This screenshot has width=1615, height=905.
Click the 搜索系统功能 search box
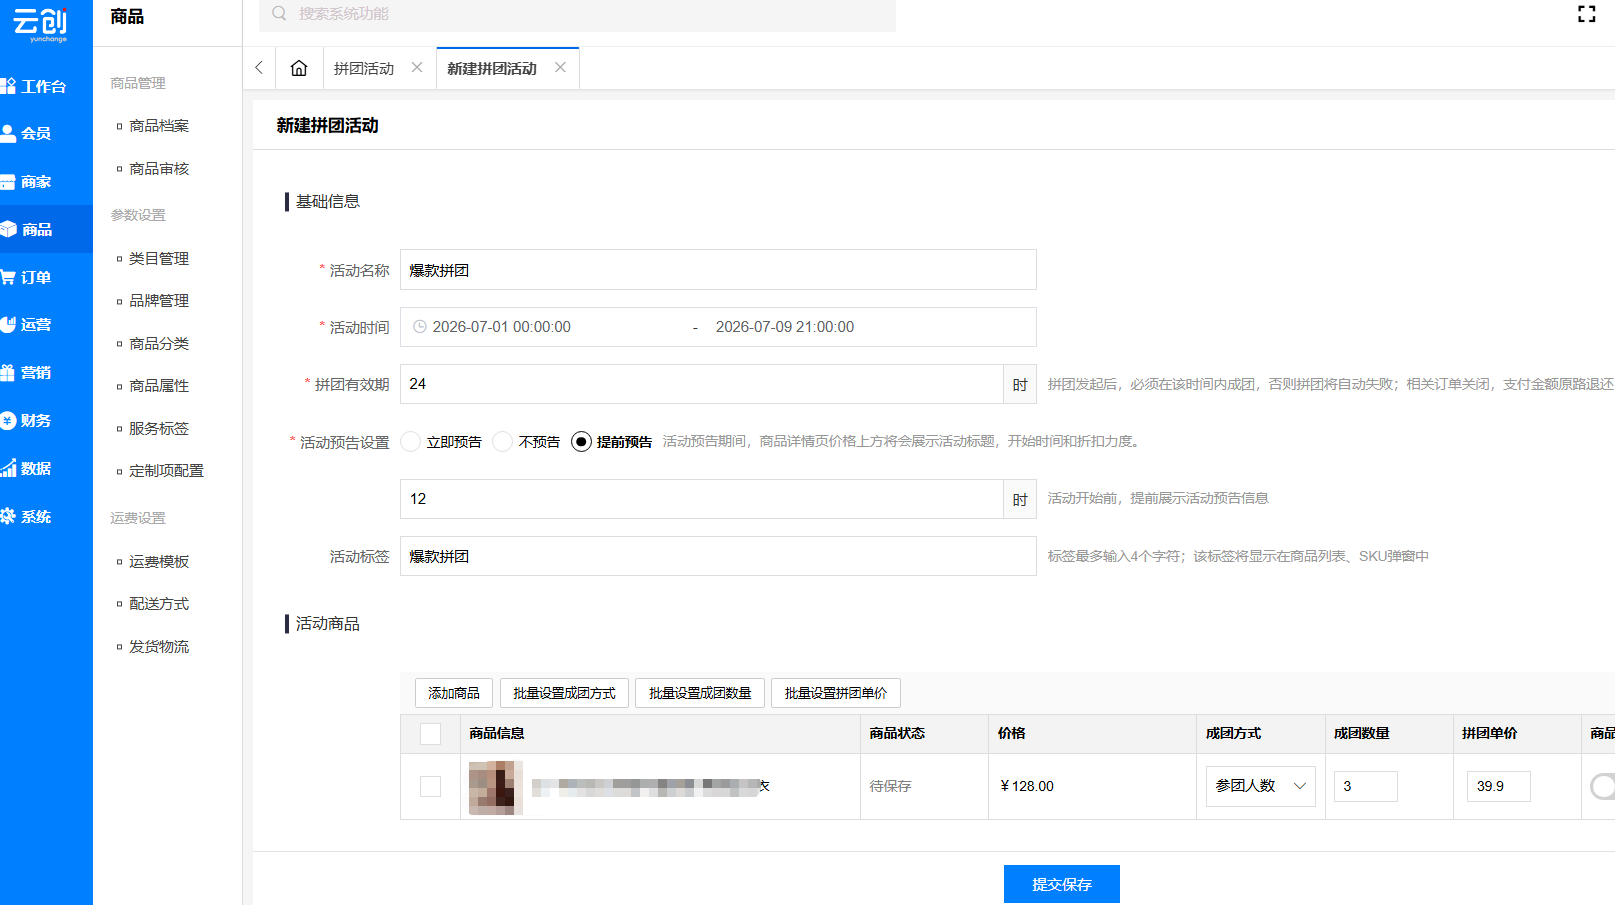(x=577, y=14)
